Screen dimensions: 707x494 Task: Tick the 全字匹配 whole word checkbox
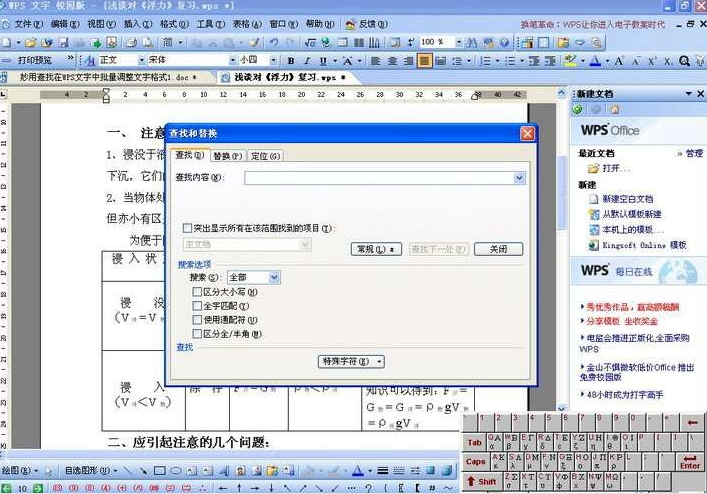197,305
